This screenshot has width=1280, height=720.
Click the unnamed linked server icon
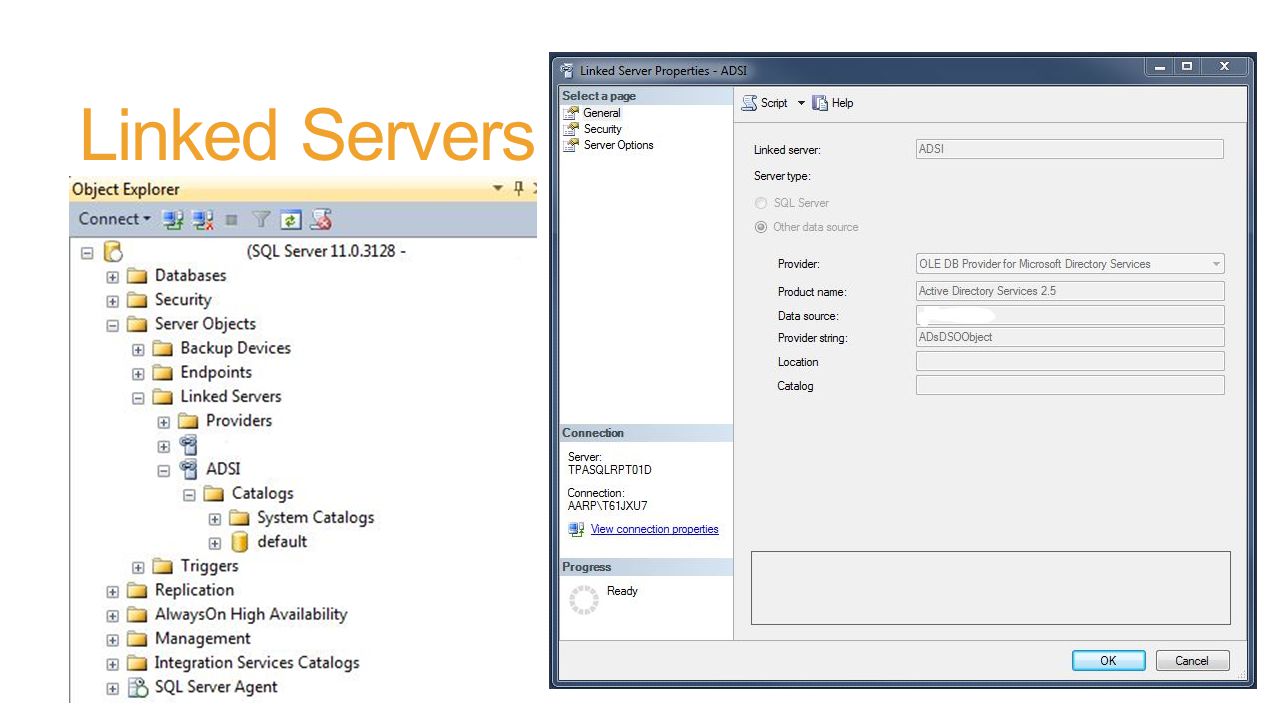tap(188, 445)
